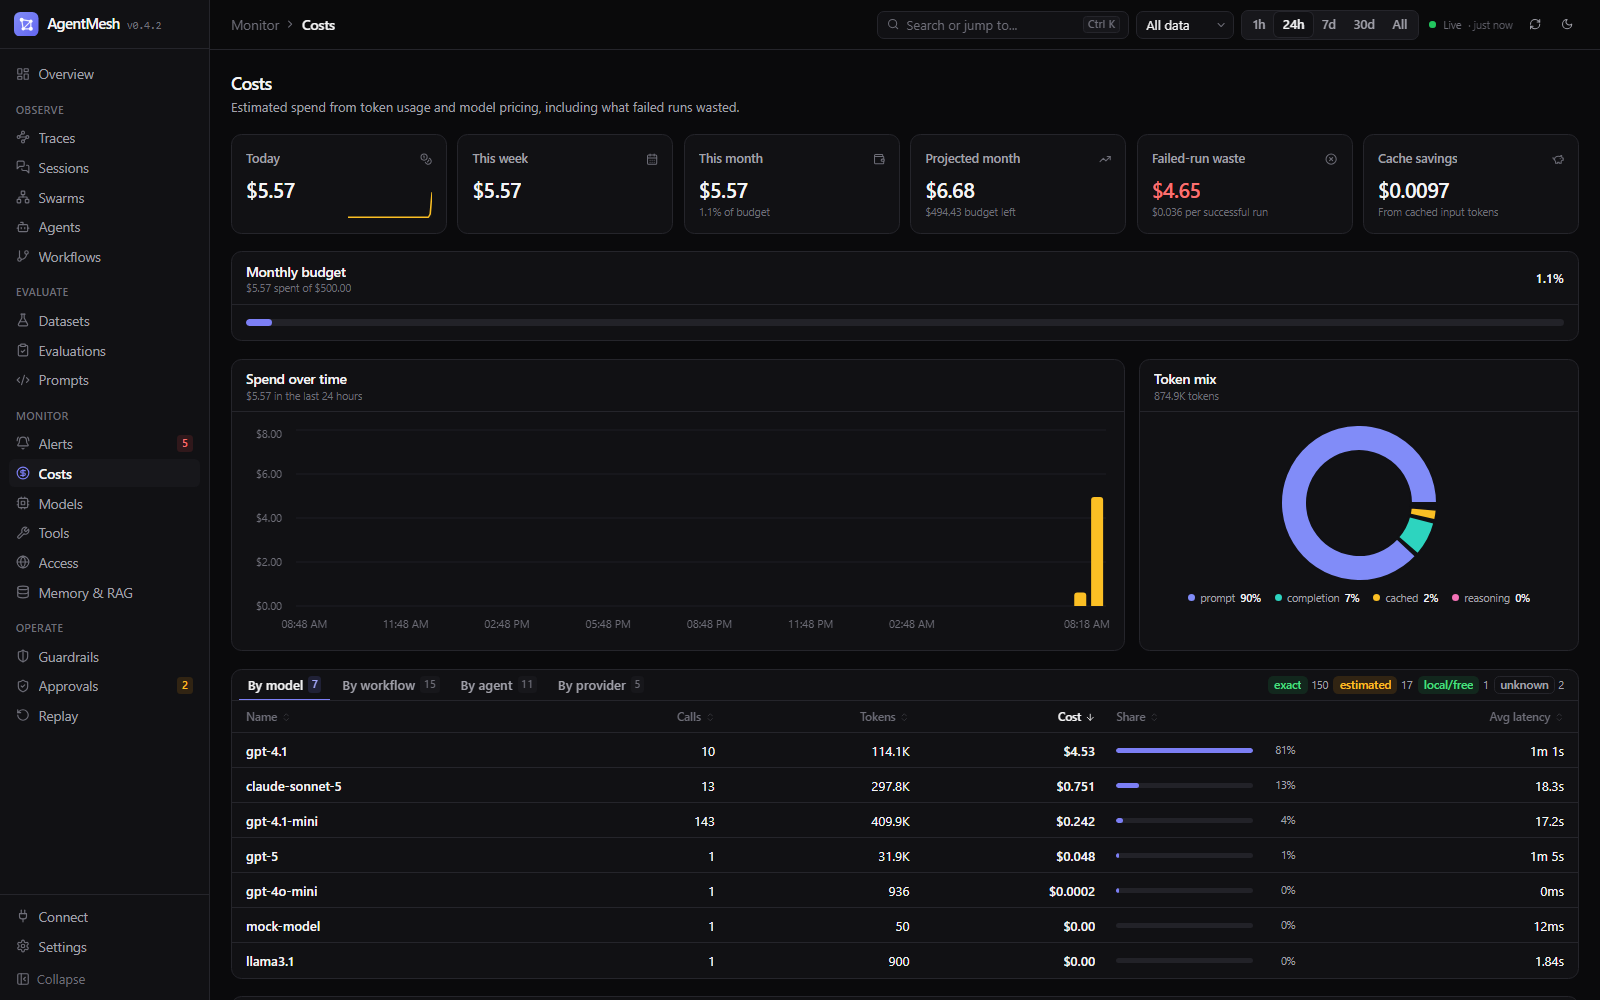Select the 1h time range
1600x1000 pixels.
tap(1259, 25)
